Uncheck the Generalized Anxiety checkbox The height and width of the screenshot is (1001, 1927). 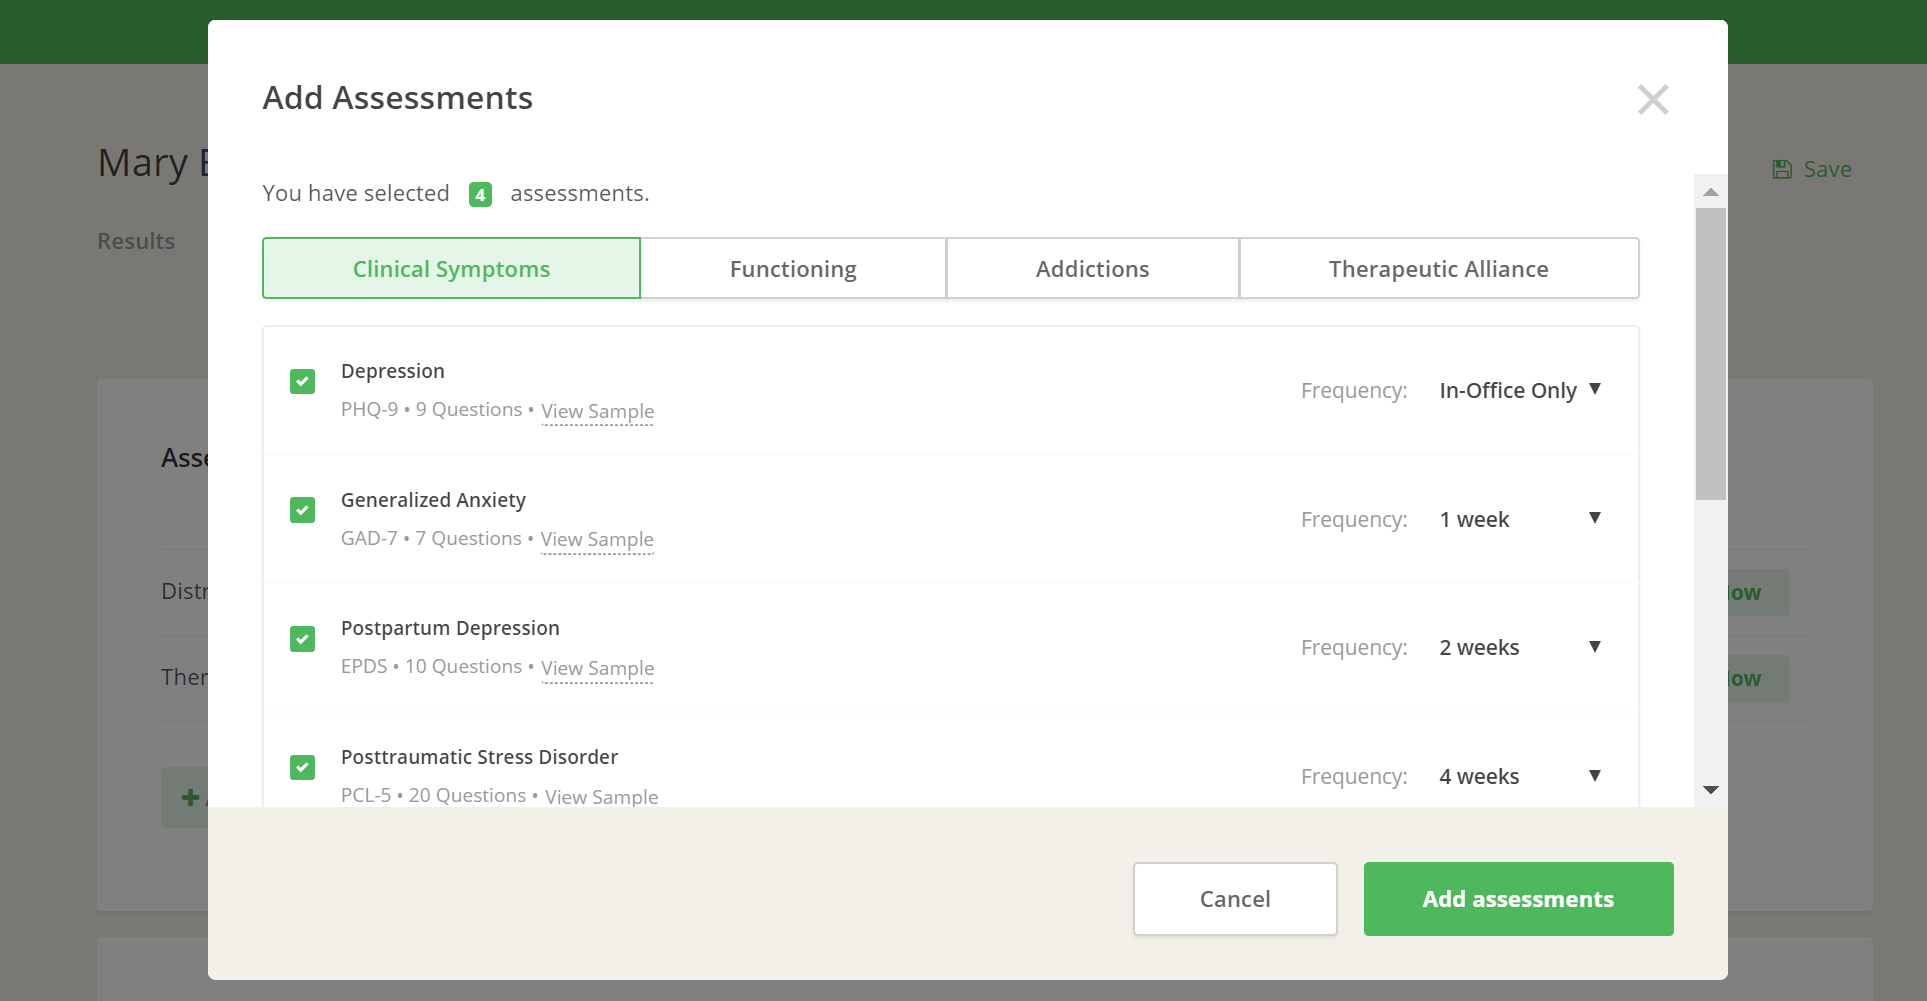click(302, 510)
